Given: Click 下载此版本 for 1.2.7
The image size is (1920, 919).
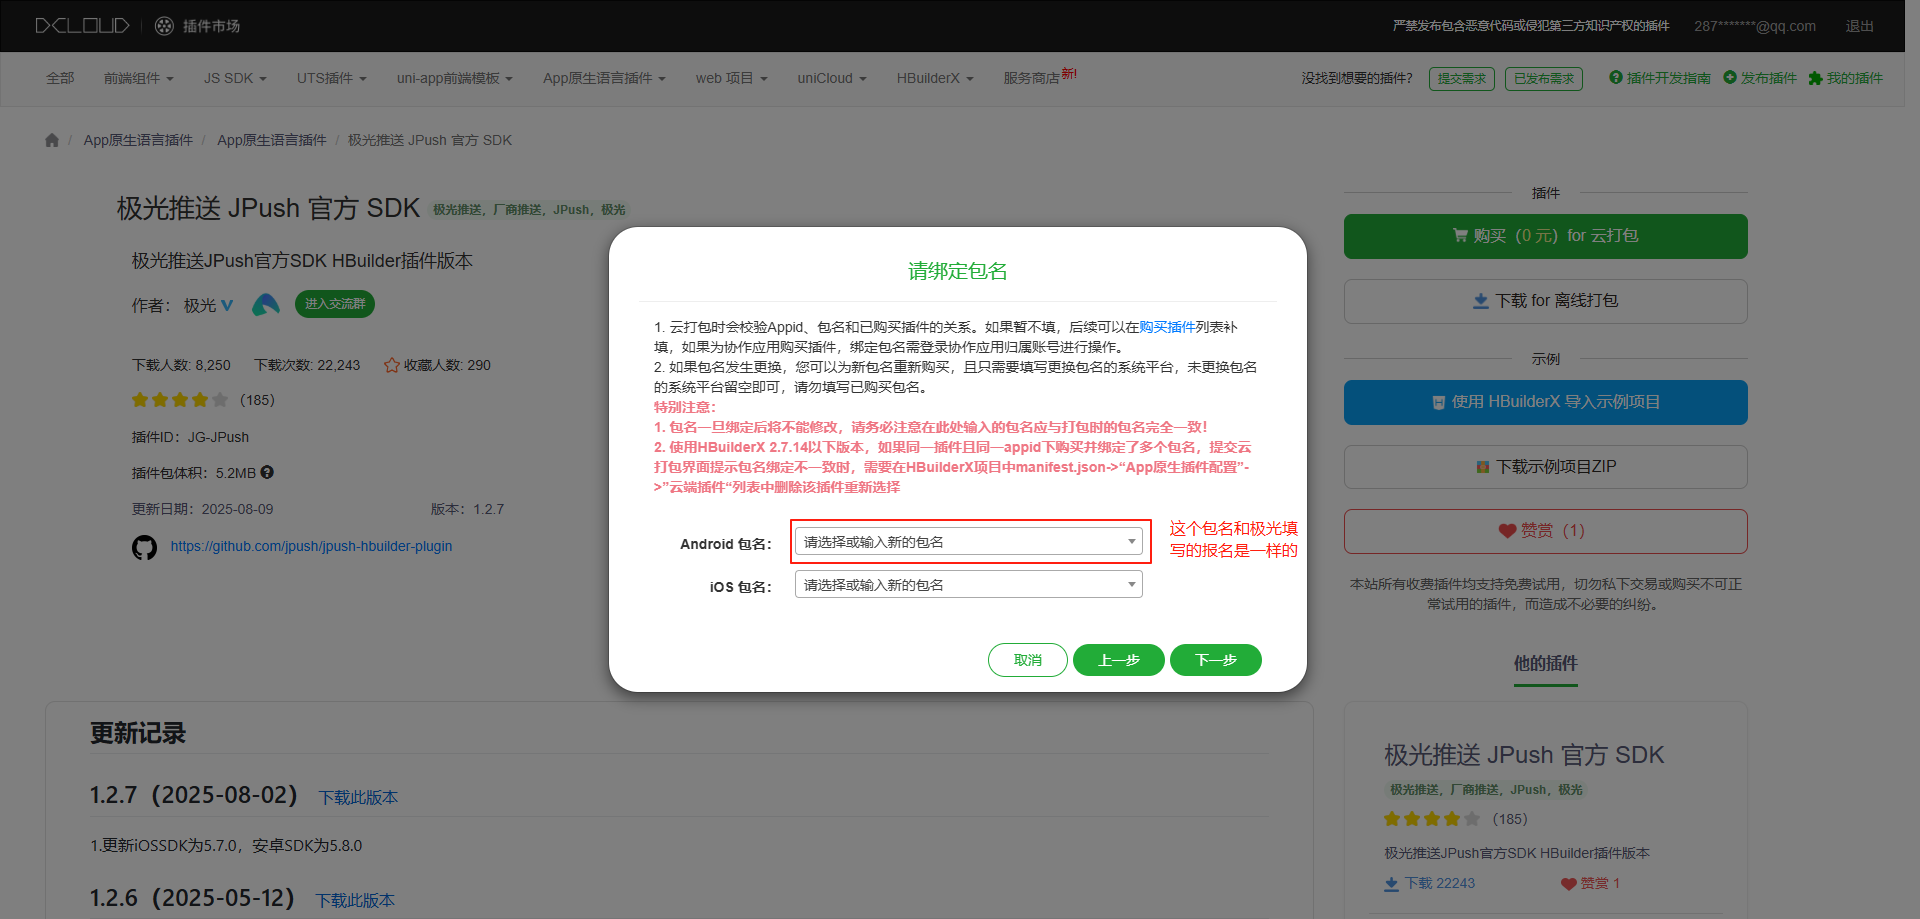Looking at the screenshot, I should [358, 797].
